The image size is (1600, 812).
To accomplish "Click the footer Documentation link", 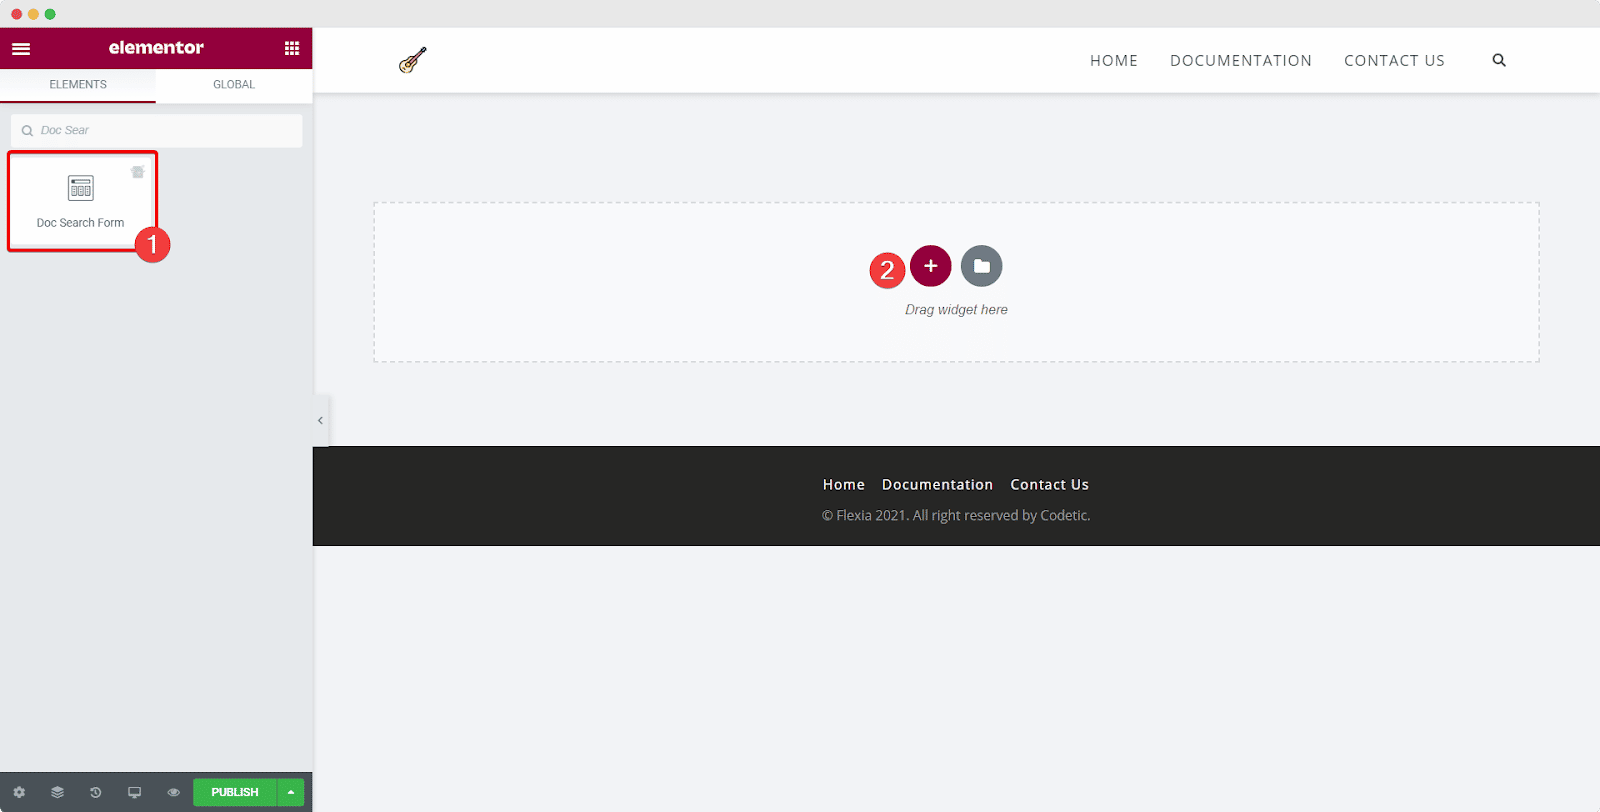I will click(x=938, y=485).
